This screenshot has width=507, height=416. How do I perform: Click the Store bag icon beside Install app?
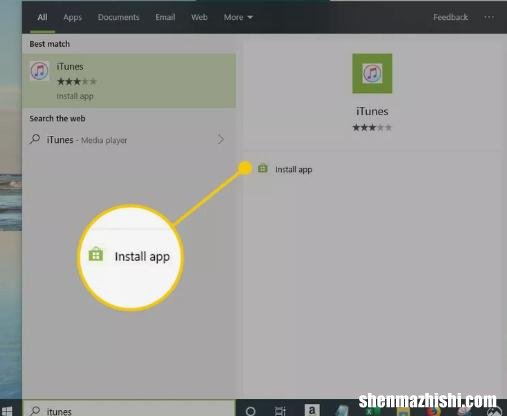(263, 168)
